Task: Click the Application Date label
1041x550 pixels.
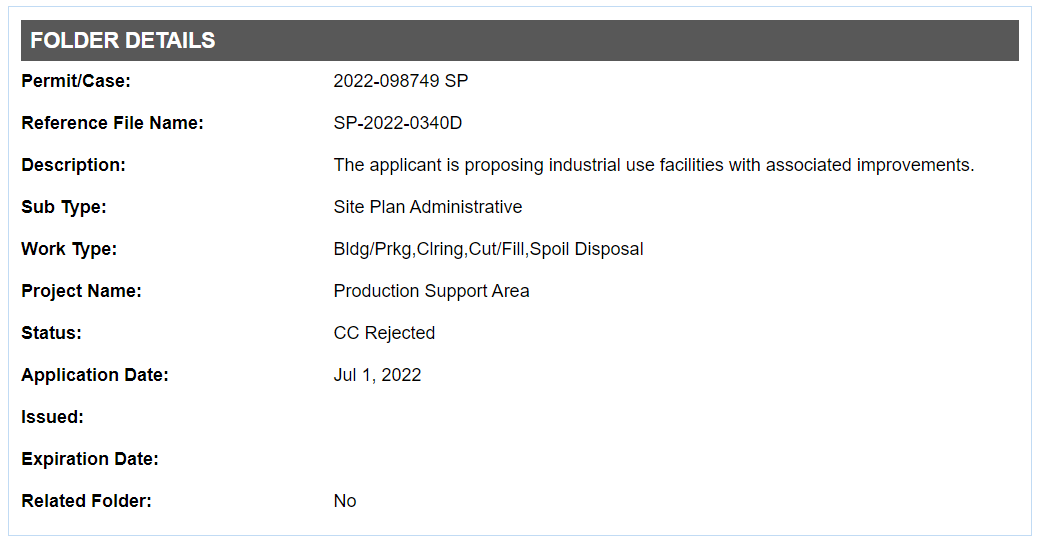Action: click(94, 375)
